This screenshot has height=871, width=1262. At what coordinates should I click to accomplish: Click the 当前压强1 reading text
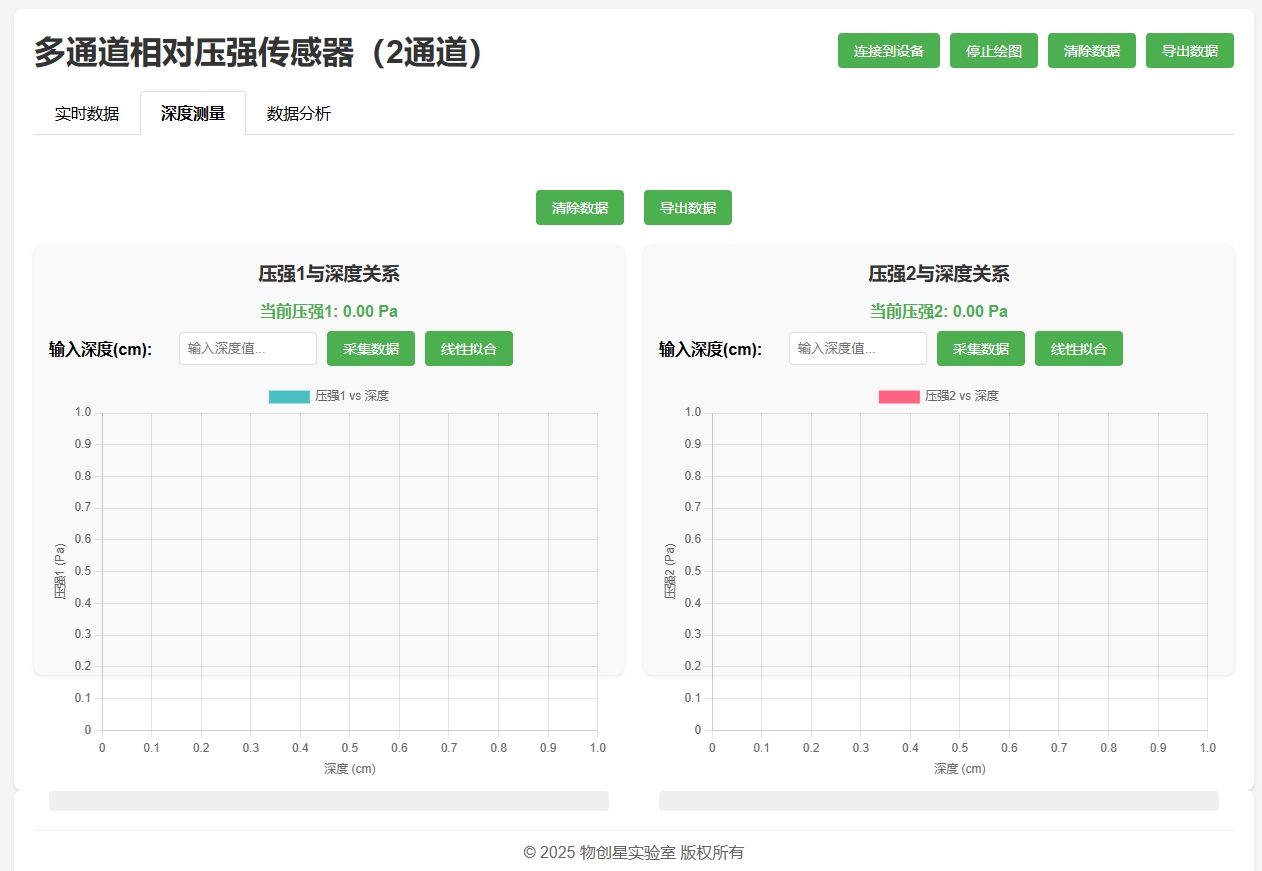(329, 312)
